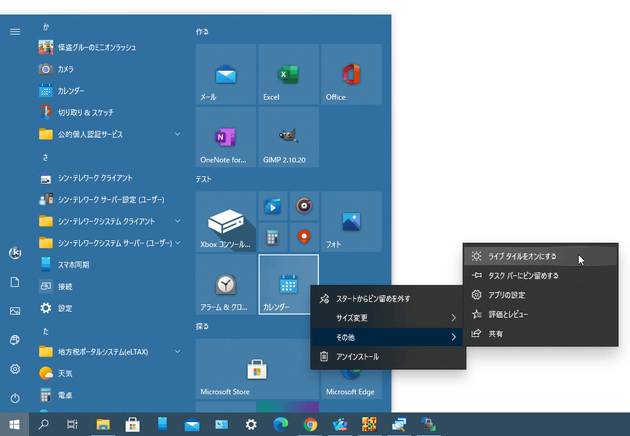Expand 公的個人認証サービス folder
Screen dimensions: 630x436
(109, 134)
